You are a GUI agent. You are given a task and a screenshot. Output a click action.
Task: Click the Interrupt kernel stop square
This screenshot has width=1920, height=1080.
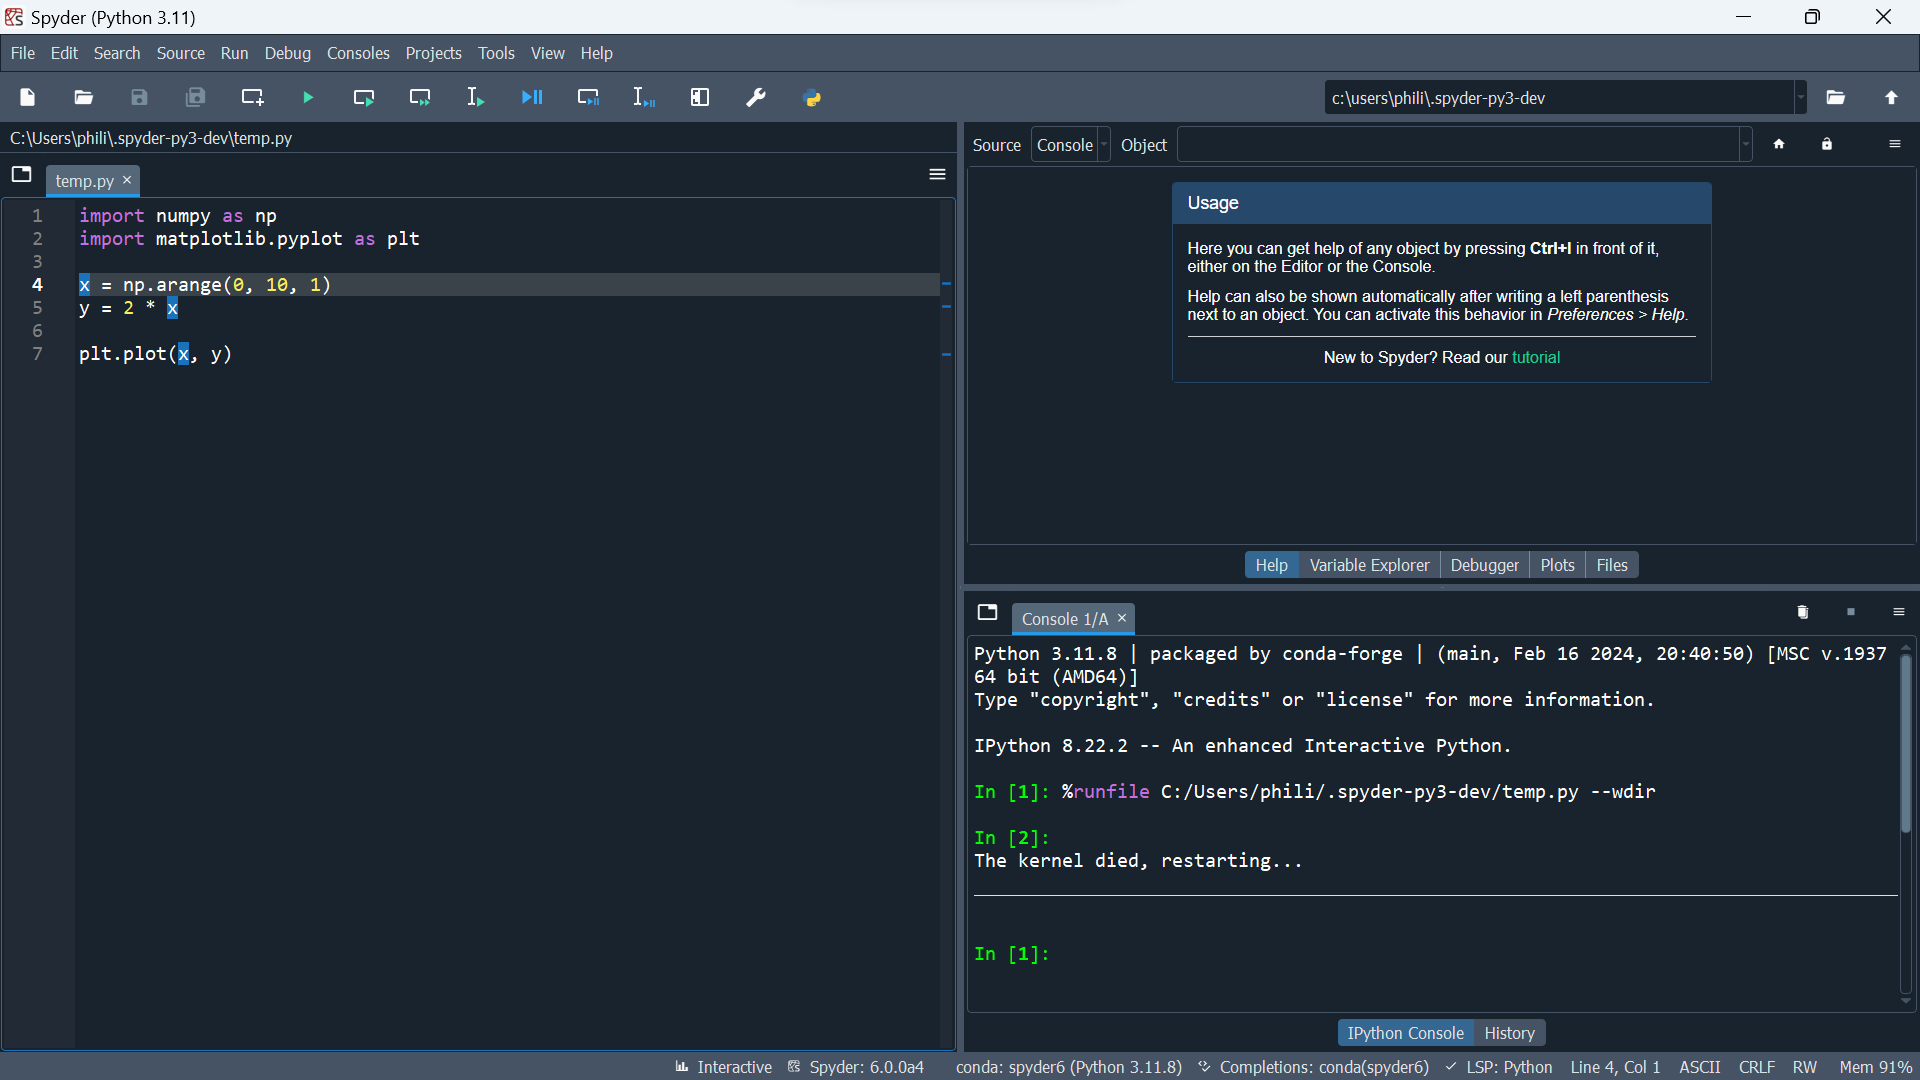pos(1851,613)
